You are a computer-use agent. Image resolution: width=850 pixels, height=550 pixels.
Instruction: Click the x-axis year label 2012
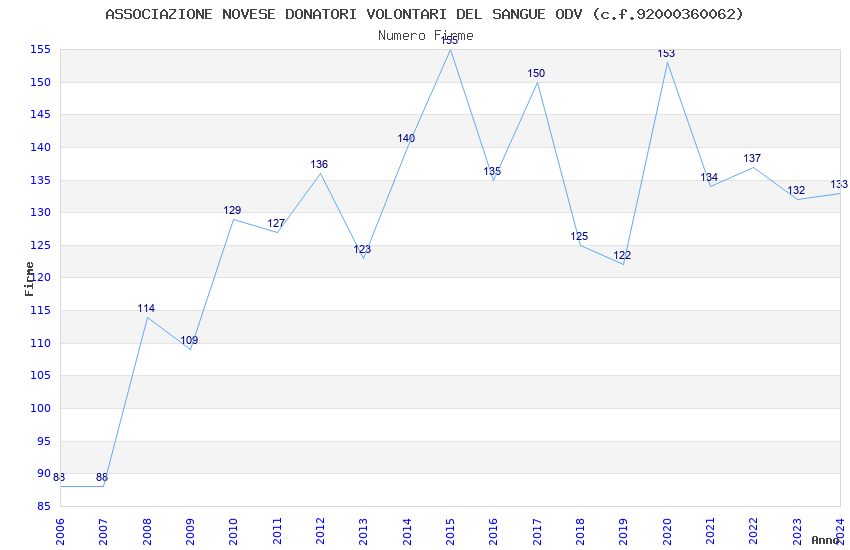tap(320, 531)
